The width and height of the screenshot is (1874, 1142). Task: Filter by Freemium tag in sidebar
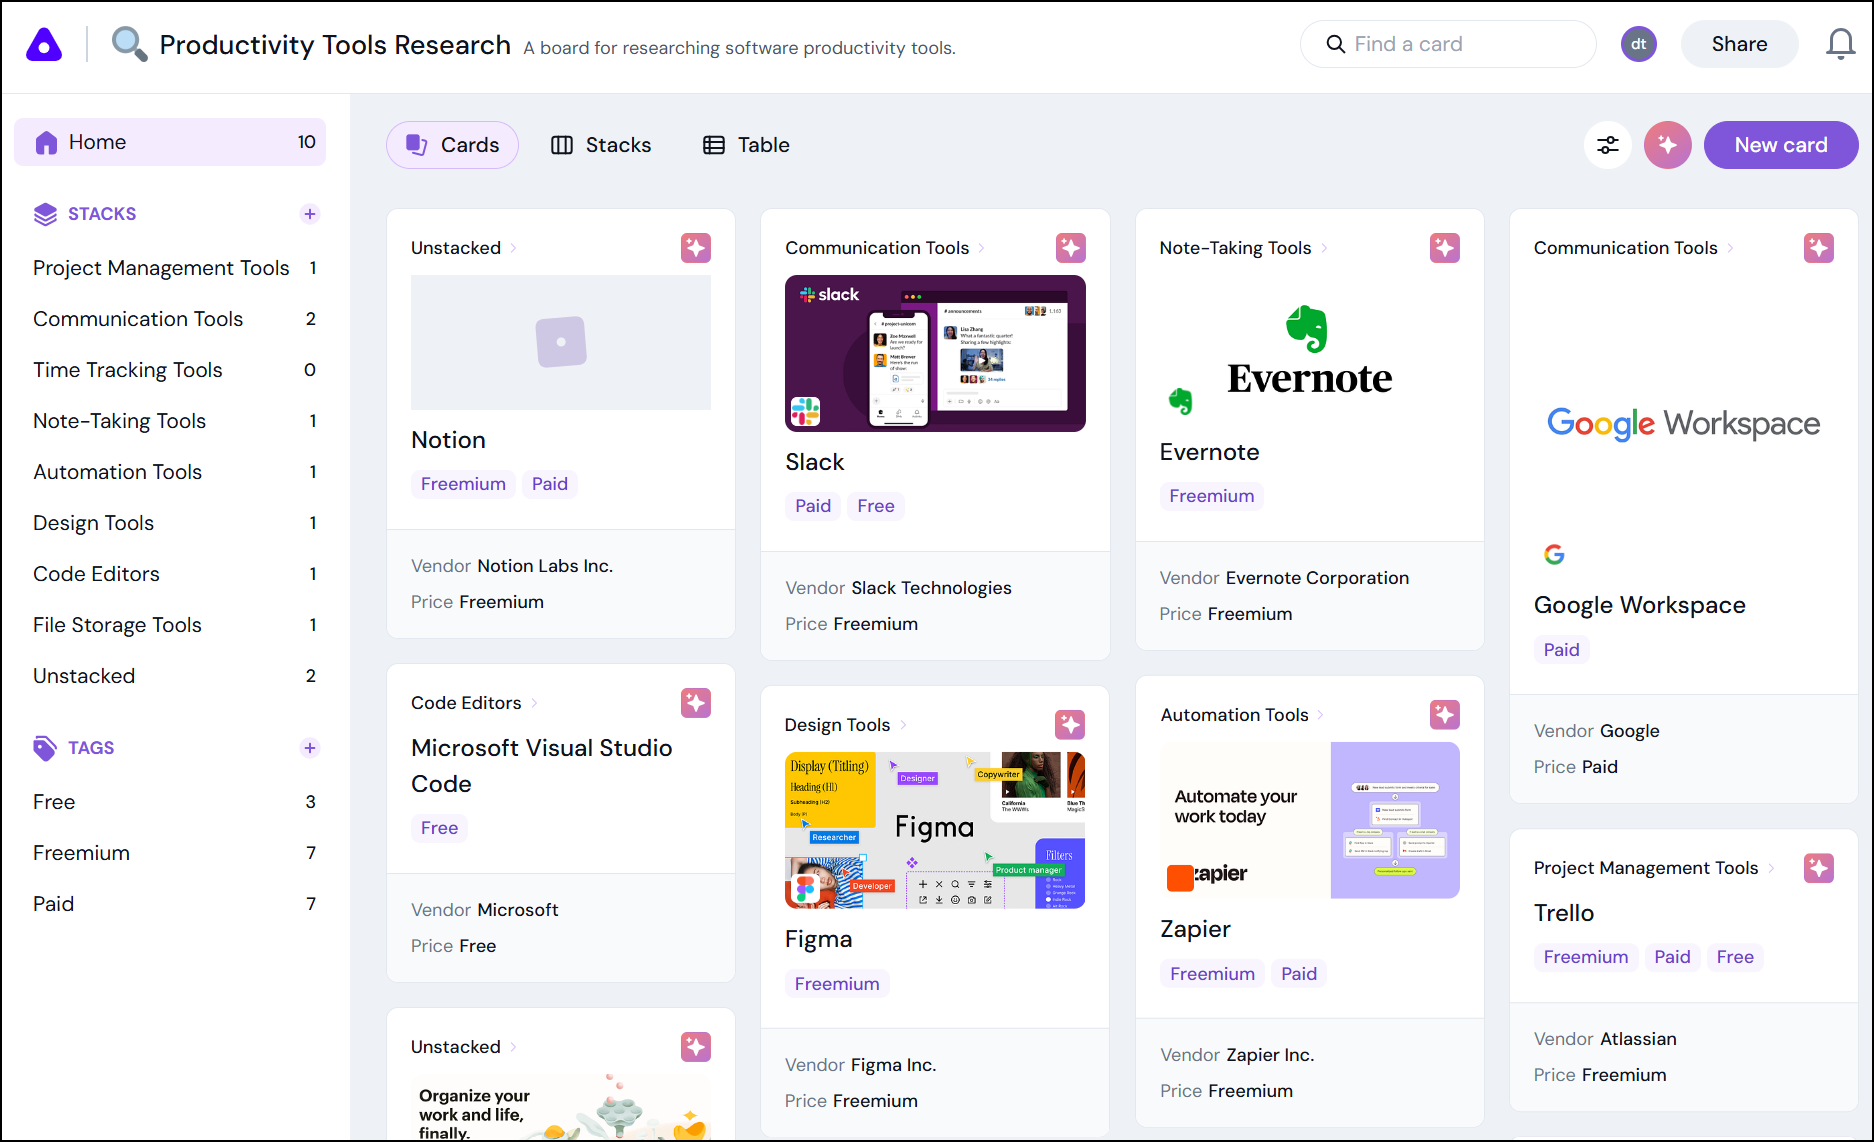174,853
